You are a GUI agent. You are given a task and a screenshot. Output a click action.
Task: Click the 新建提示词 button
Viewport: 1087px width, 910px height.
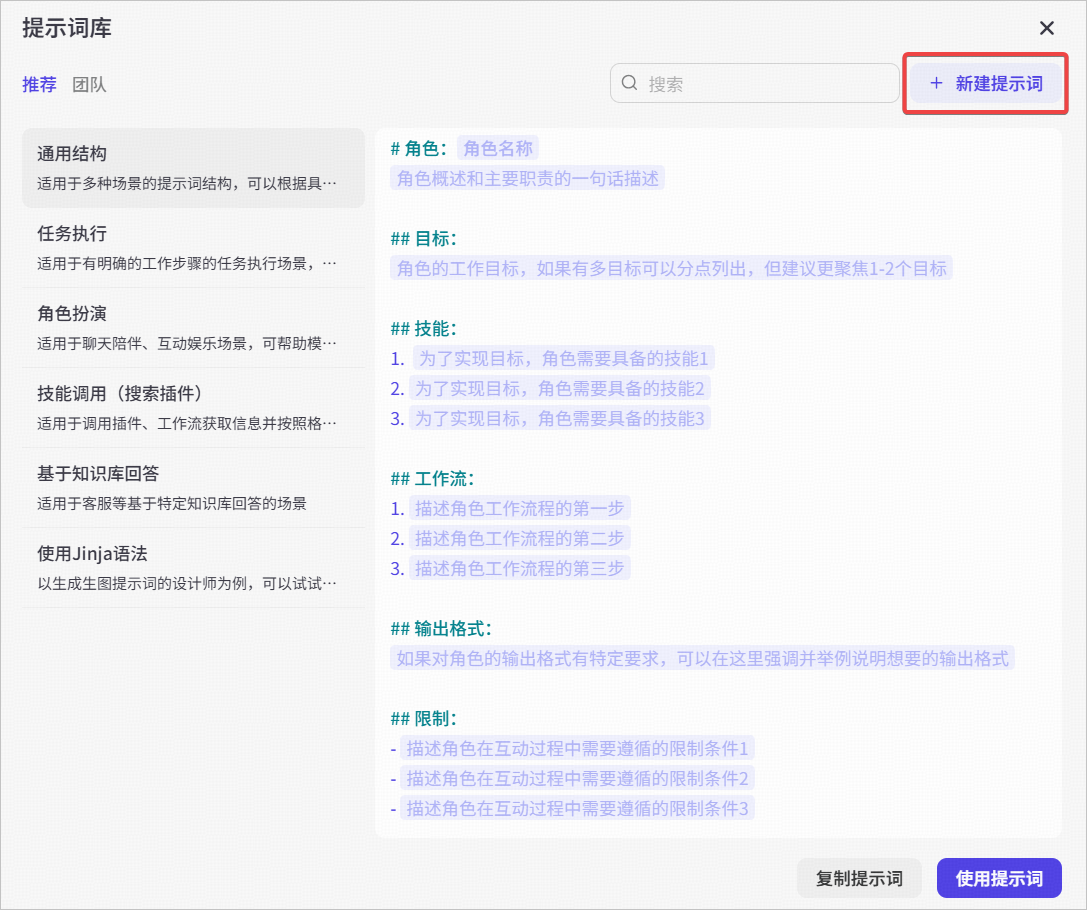click(x=985, y=84)
